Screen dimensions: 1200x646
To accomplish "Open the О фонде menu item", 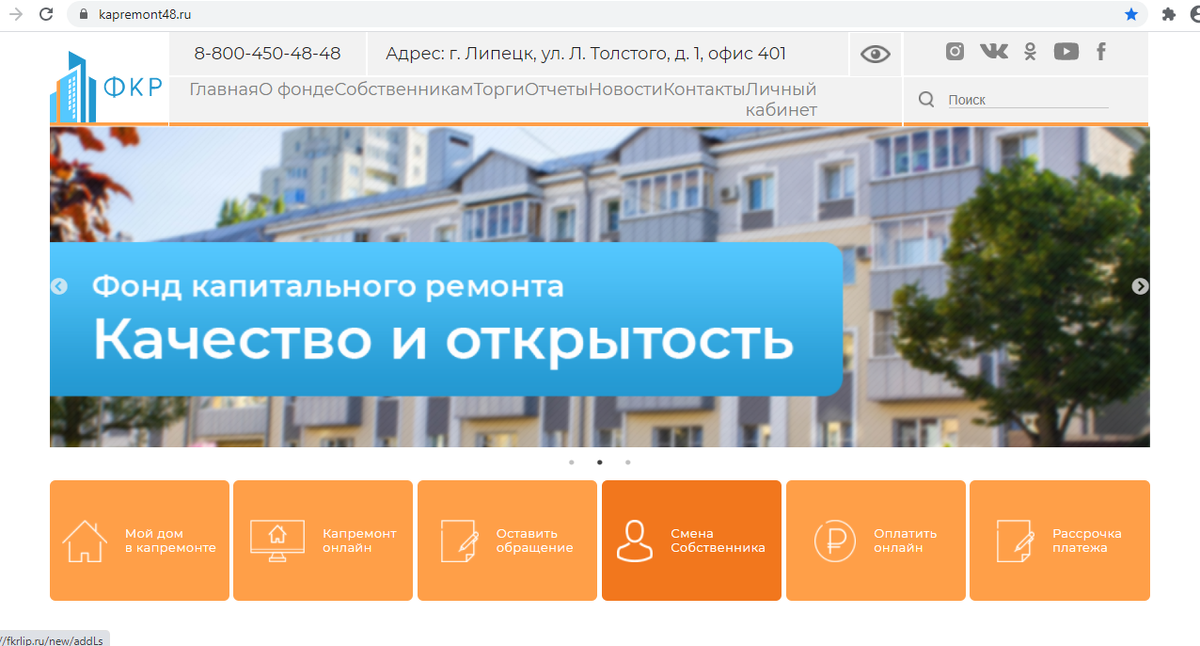I will click(297, 89).
